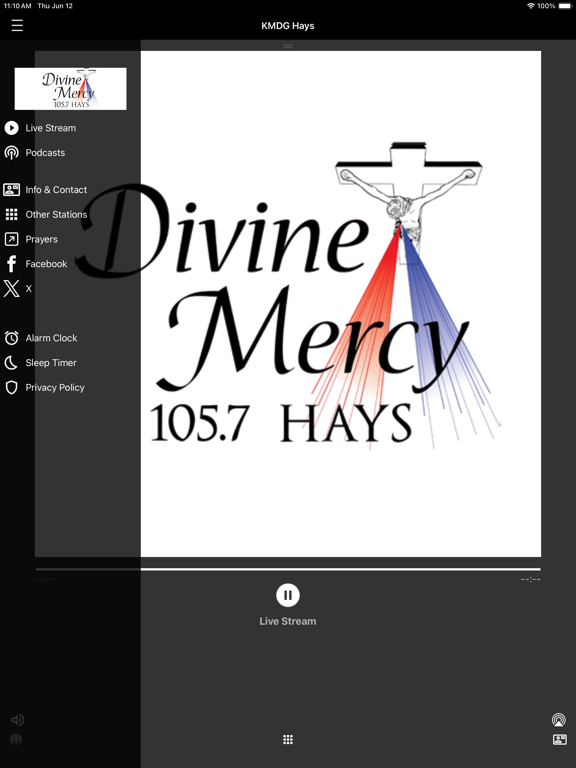
Task: Pause the live stream
Action: 288,595
